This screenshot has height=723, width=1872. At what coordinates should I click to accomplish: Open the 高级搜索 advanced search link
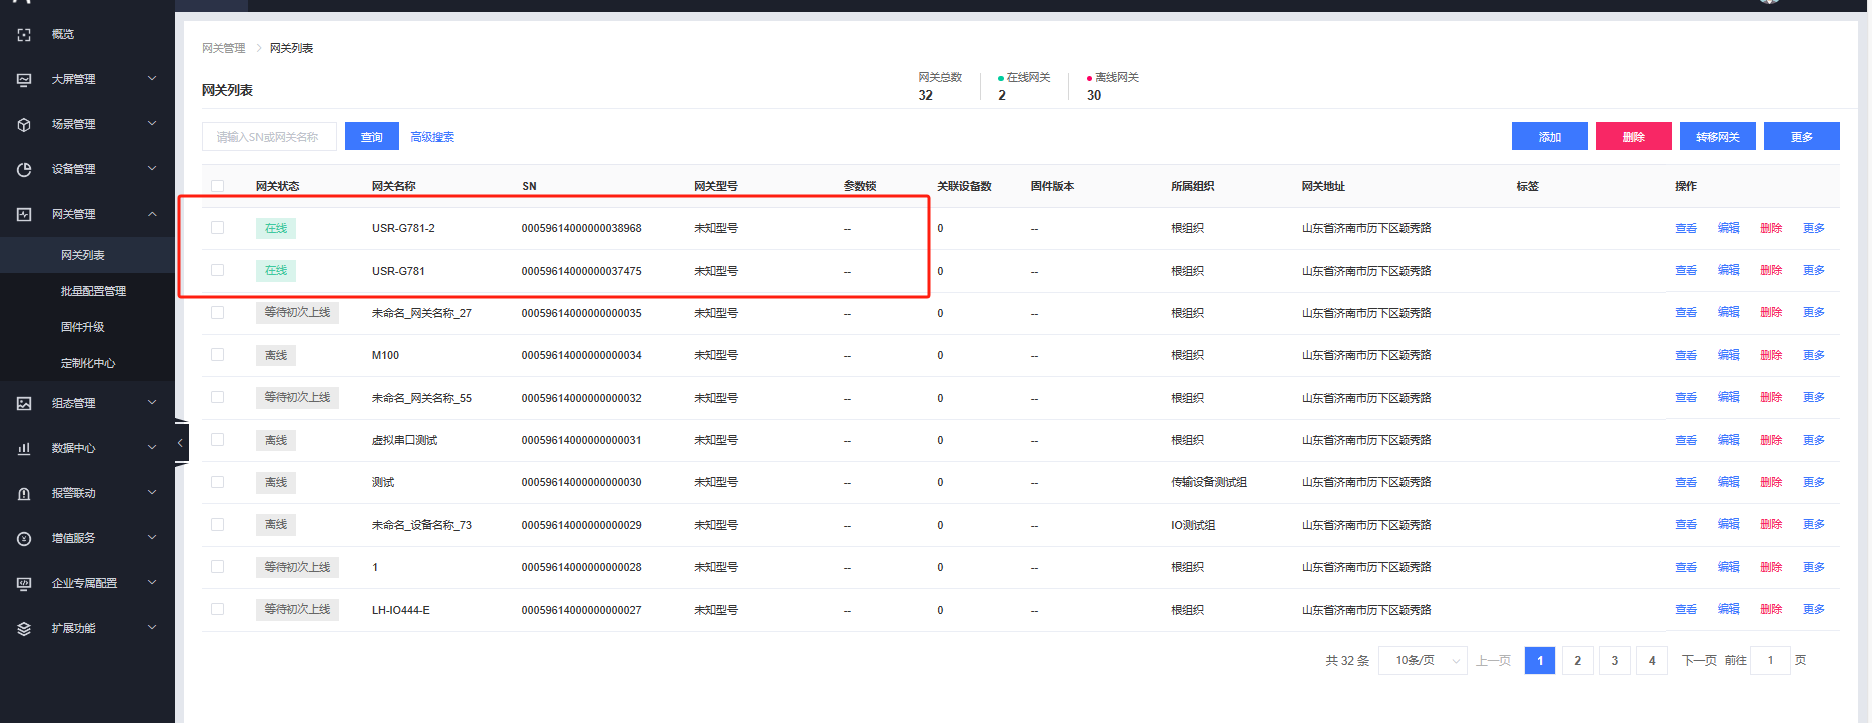432,137
